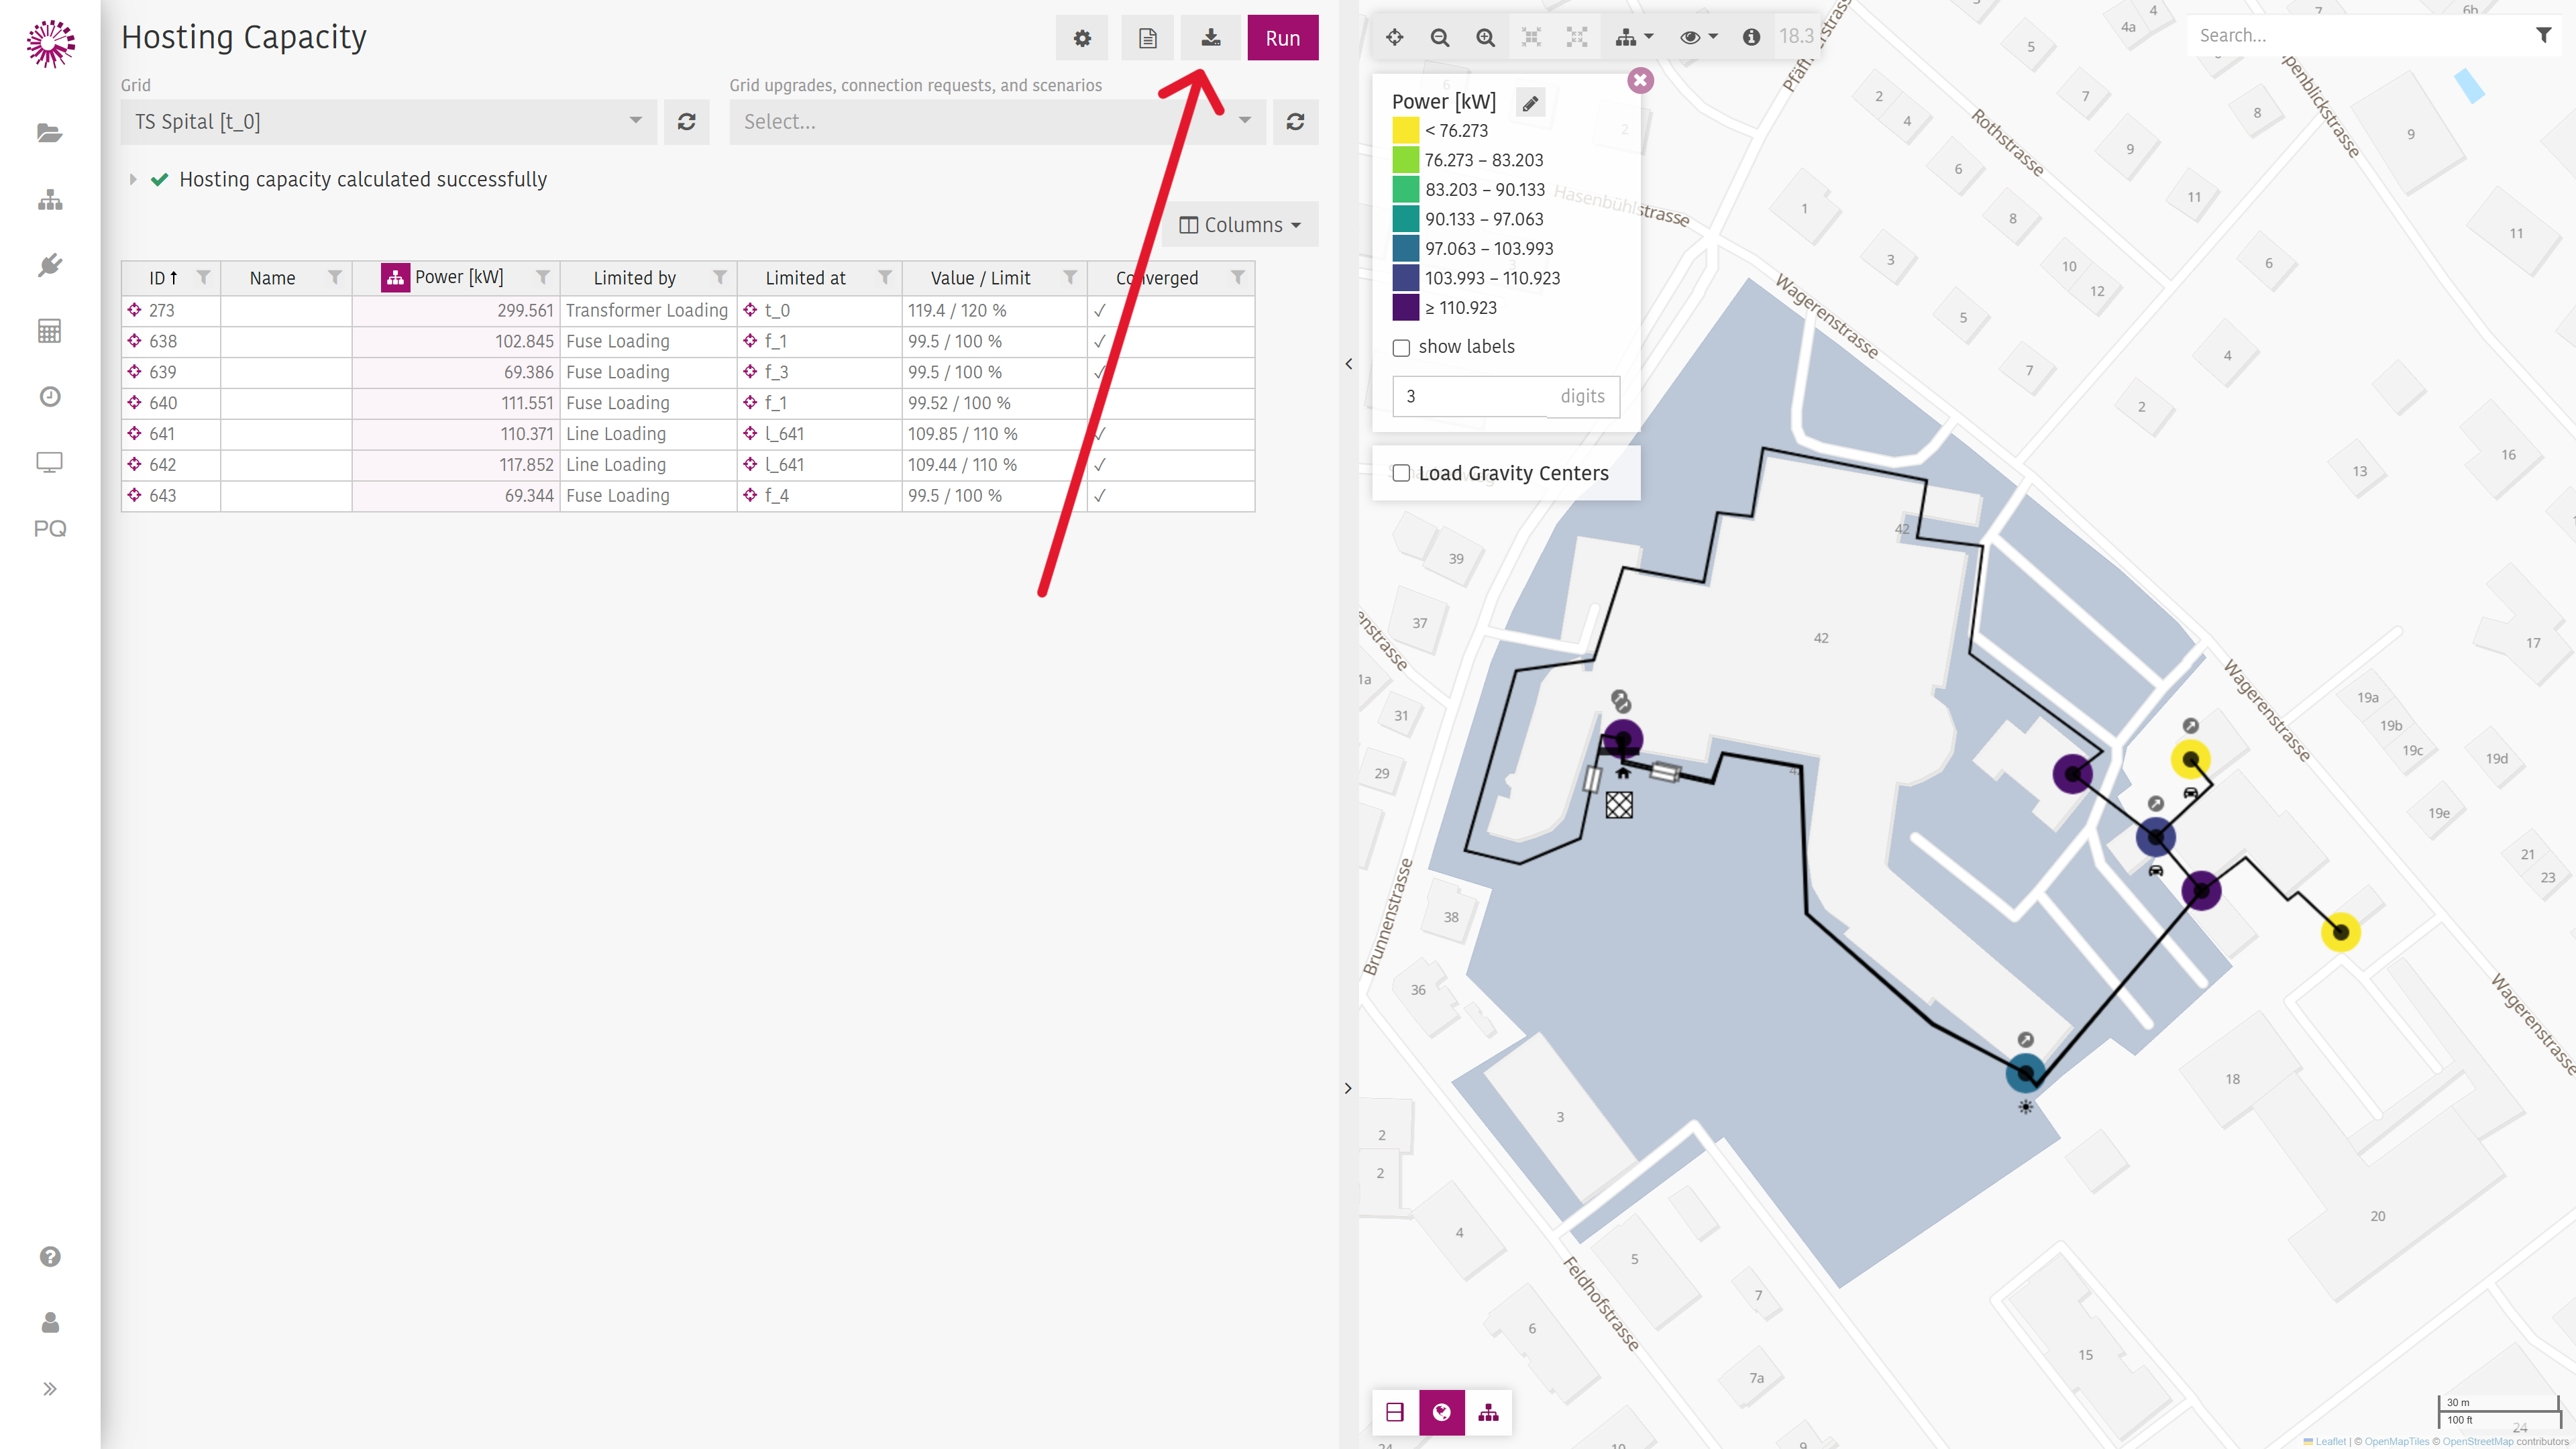Edit the Power [kW] legend with pencil

click(1530, 102)
